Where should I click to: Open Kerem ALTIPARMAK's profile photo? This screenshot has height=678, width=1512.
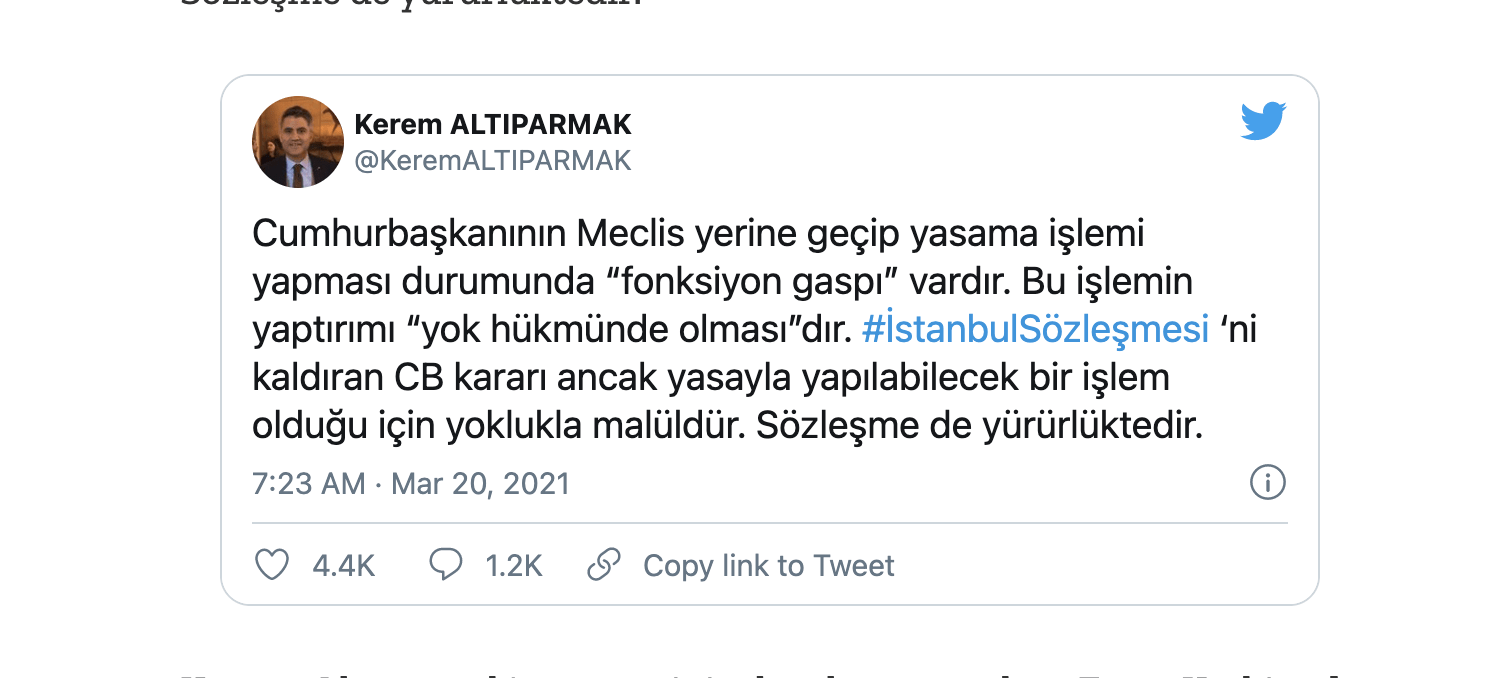coord(298,142)
